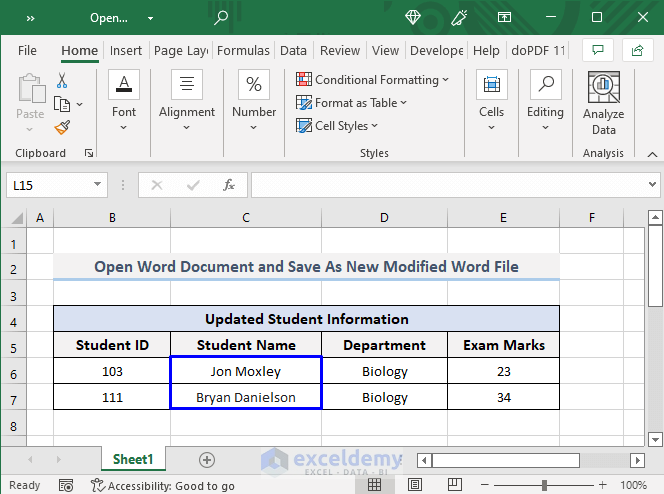Open the Comments speech bubble icon

pyautogui.click(x=597, y=50)
